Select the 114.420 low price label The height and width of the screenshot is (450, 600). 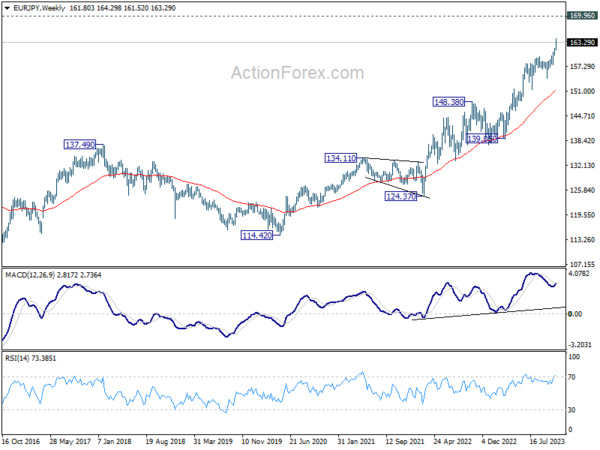257,235
